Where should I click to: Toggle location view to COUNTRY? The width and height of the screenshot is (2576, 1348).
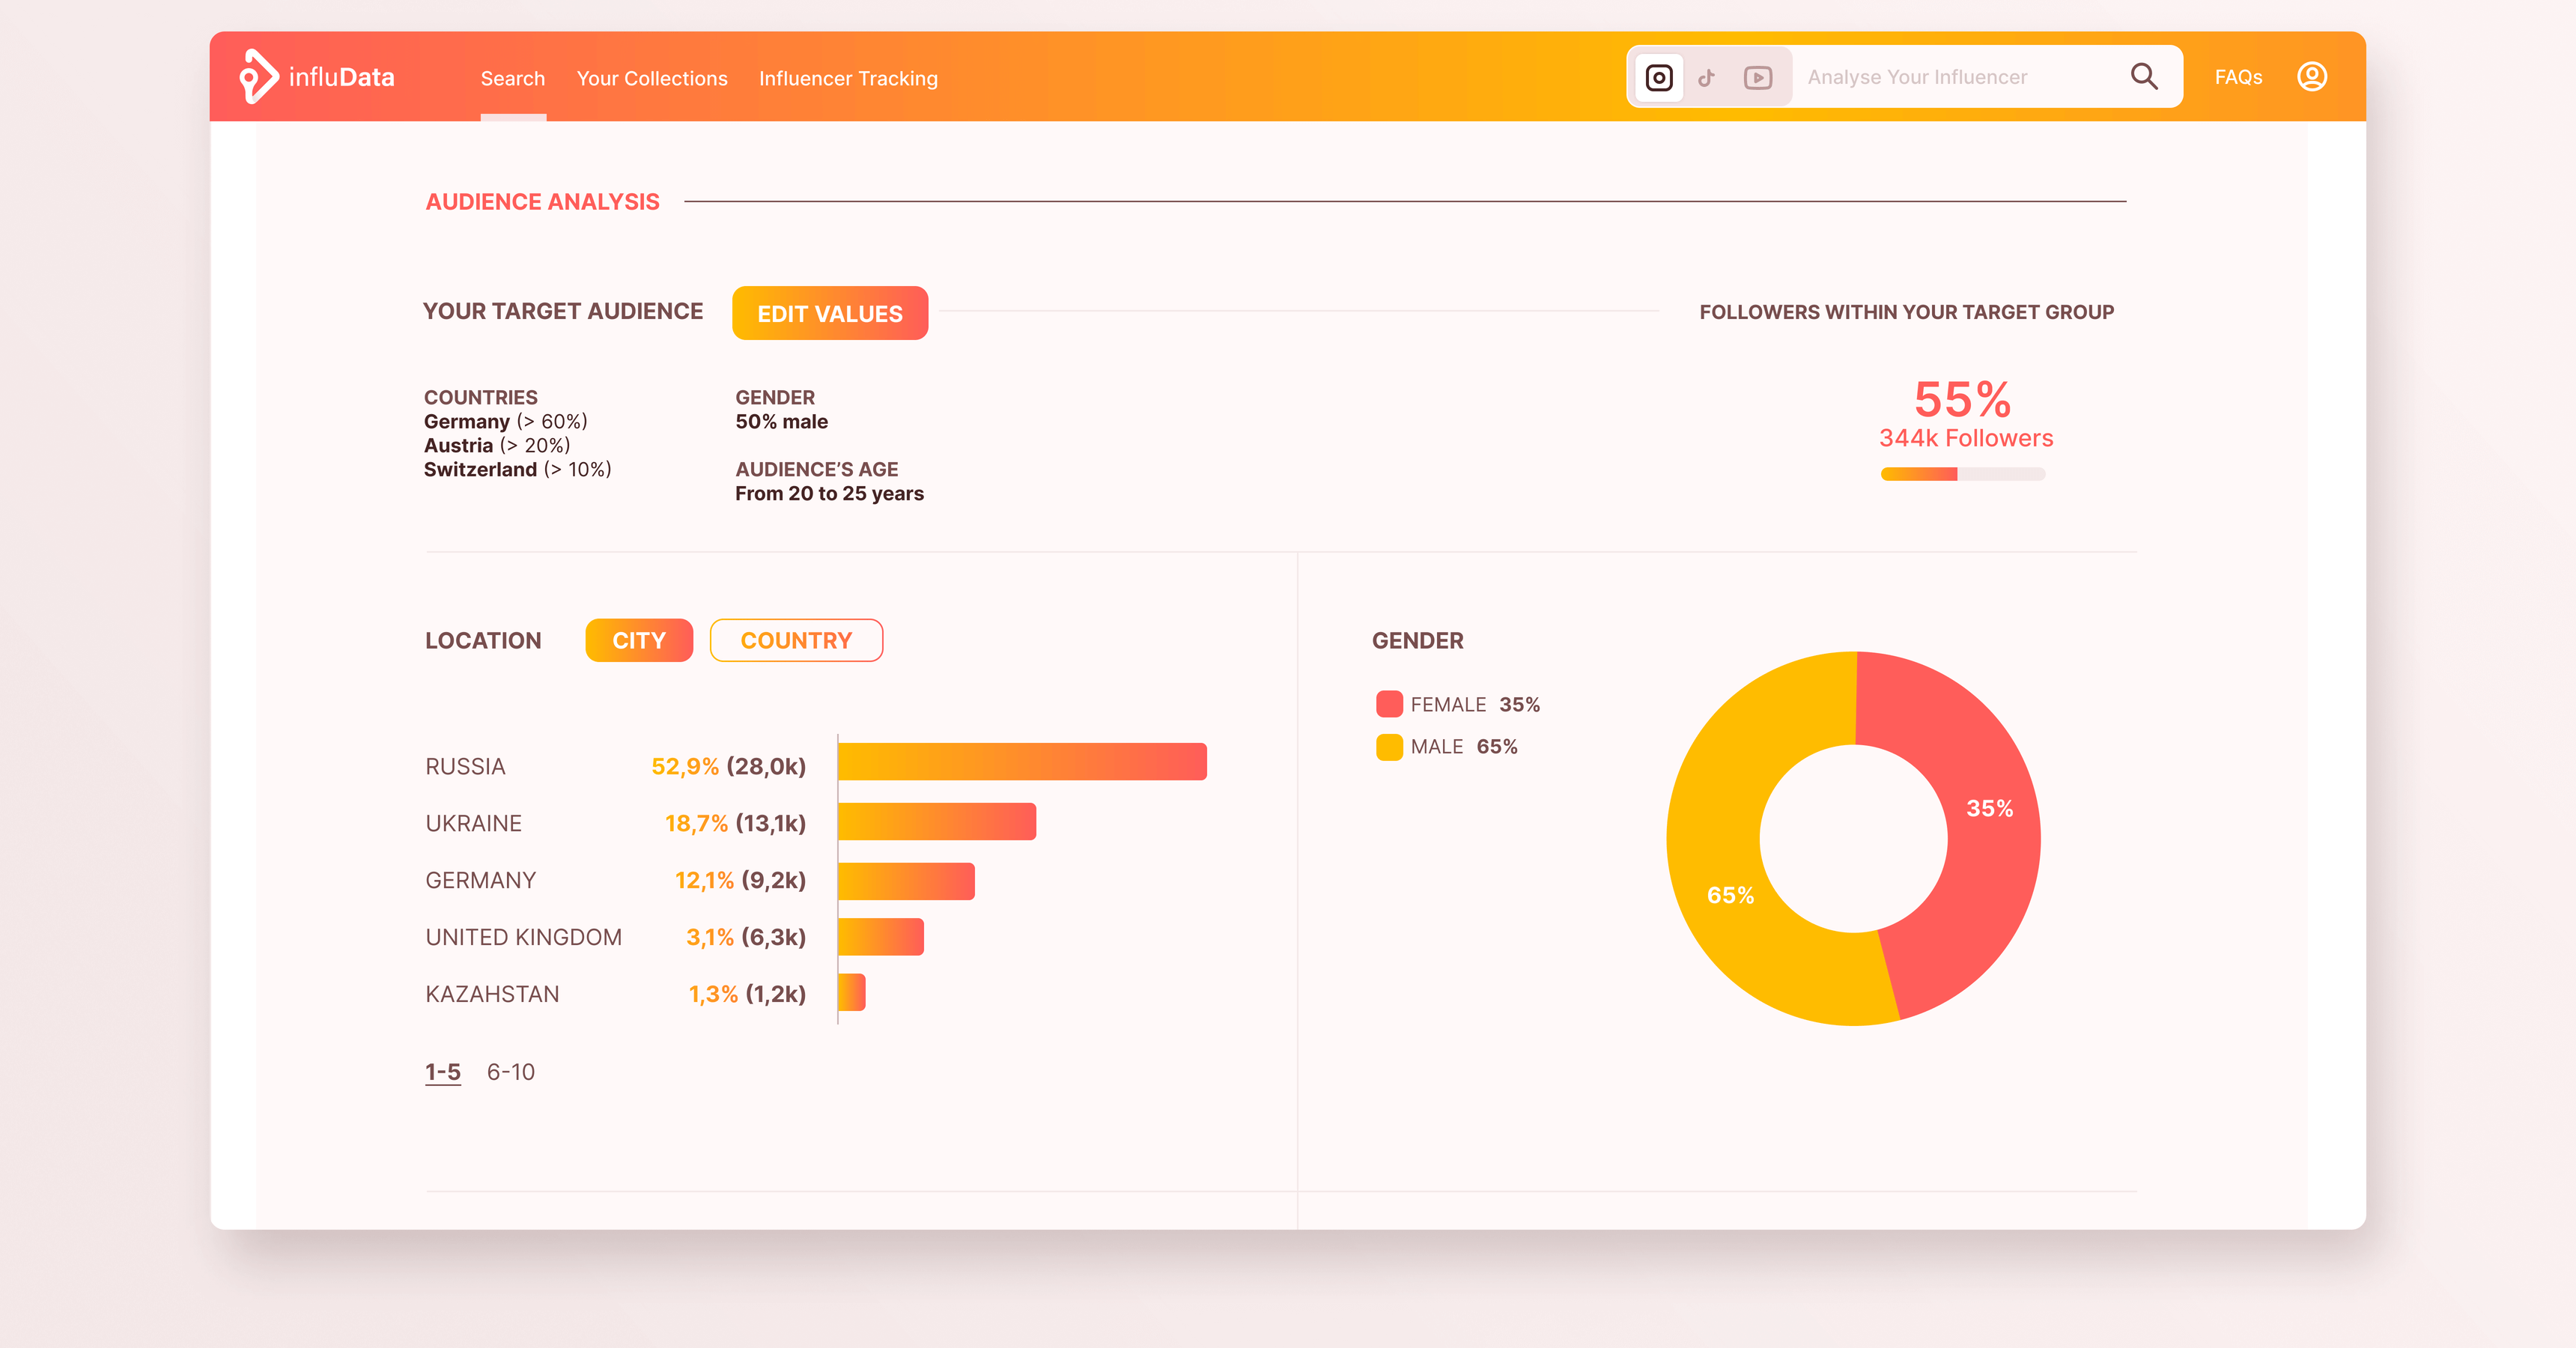796,640
